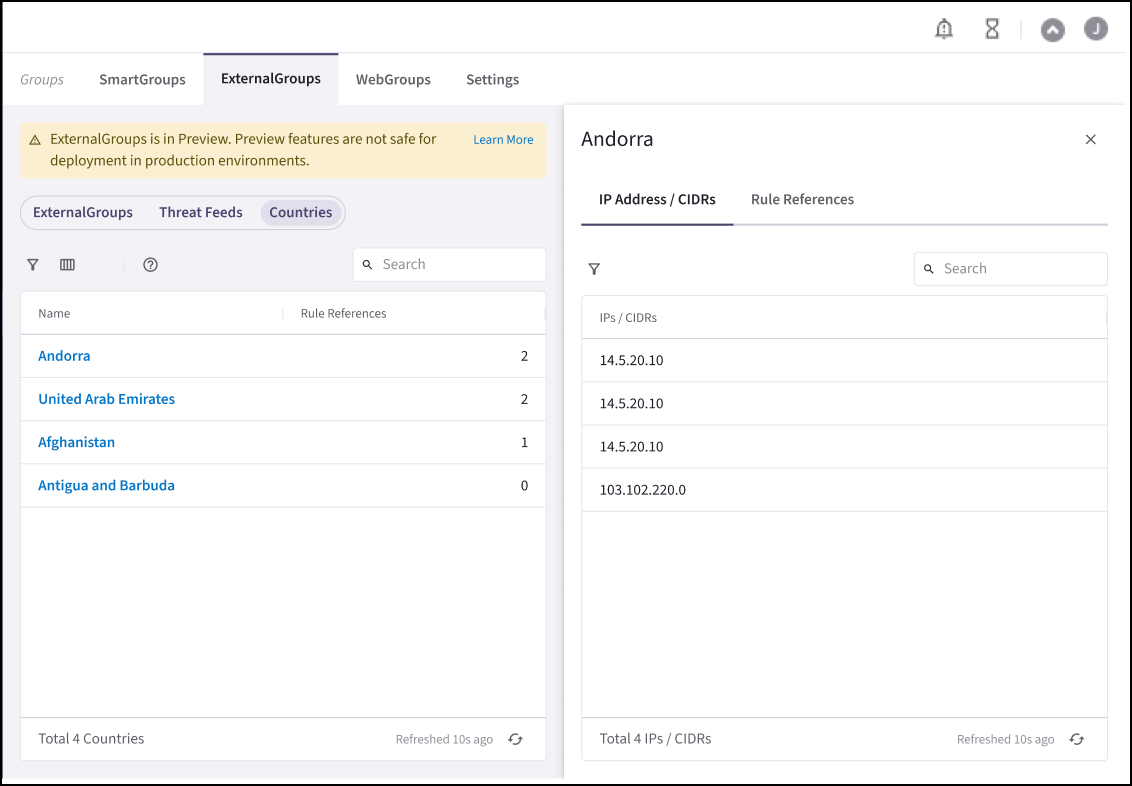Screen dimensions: 1132x786
Task: Select the ExternalGroups pill toggle
Action: 83,212
